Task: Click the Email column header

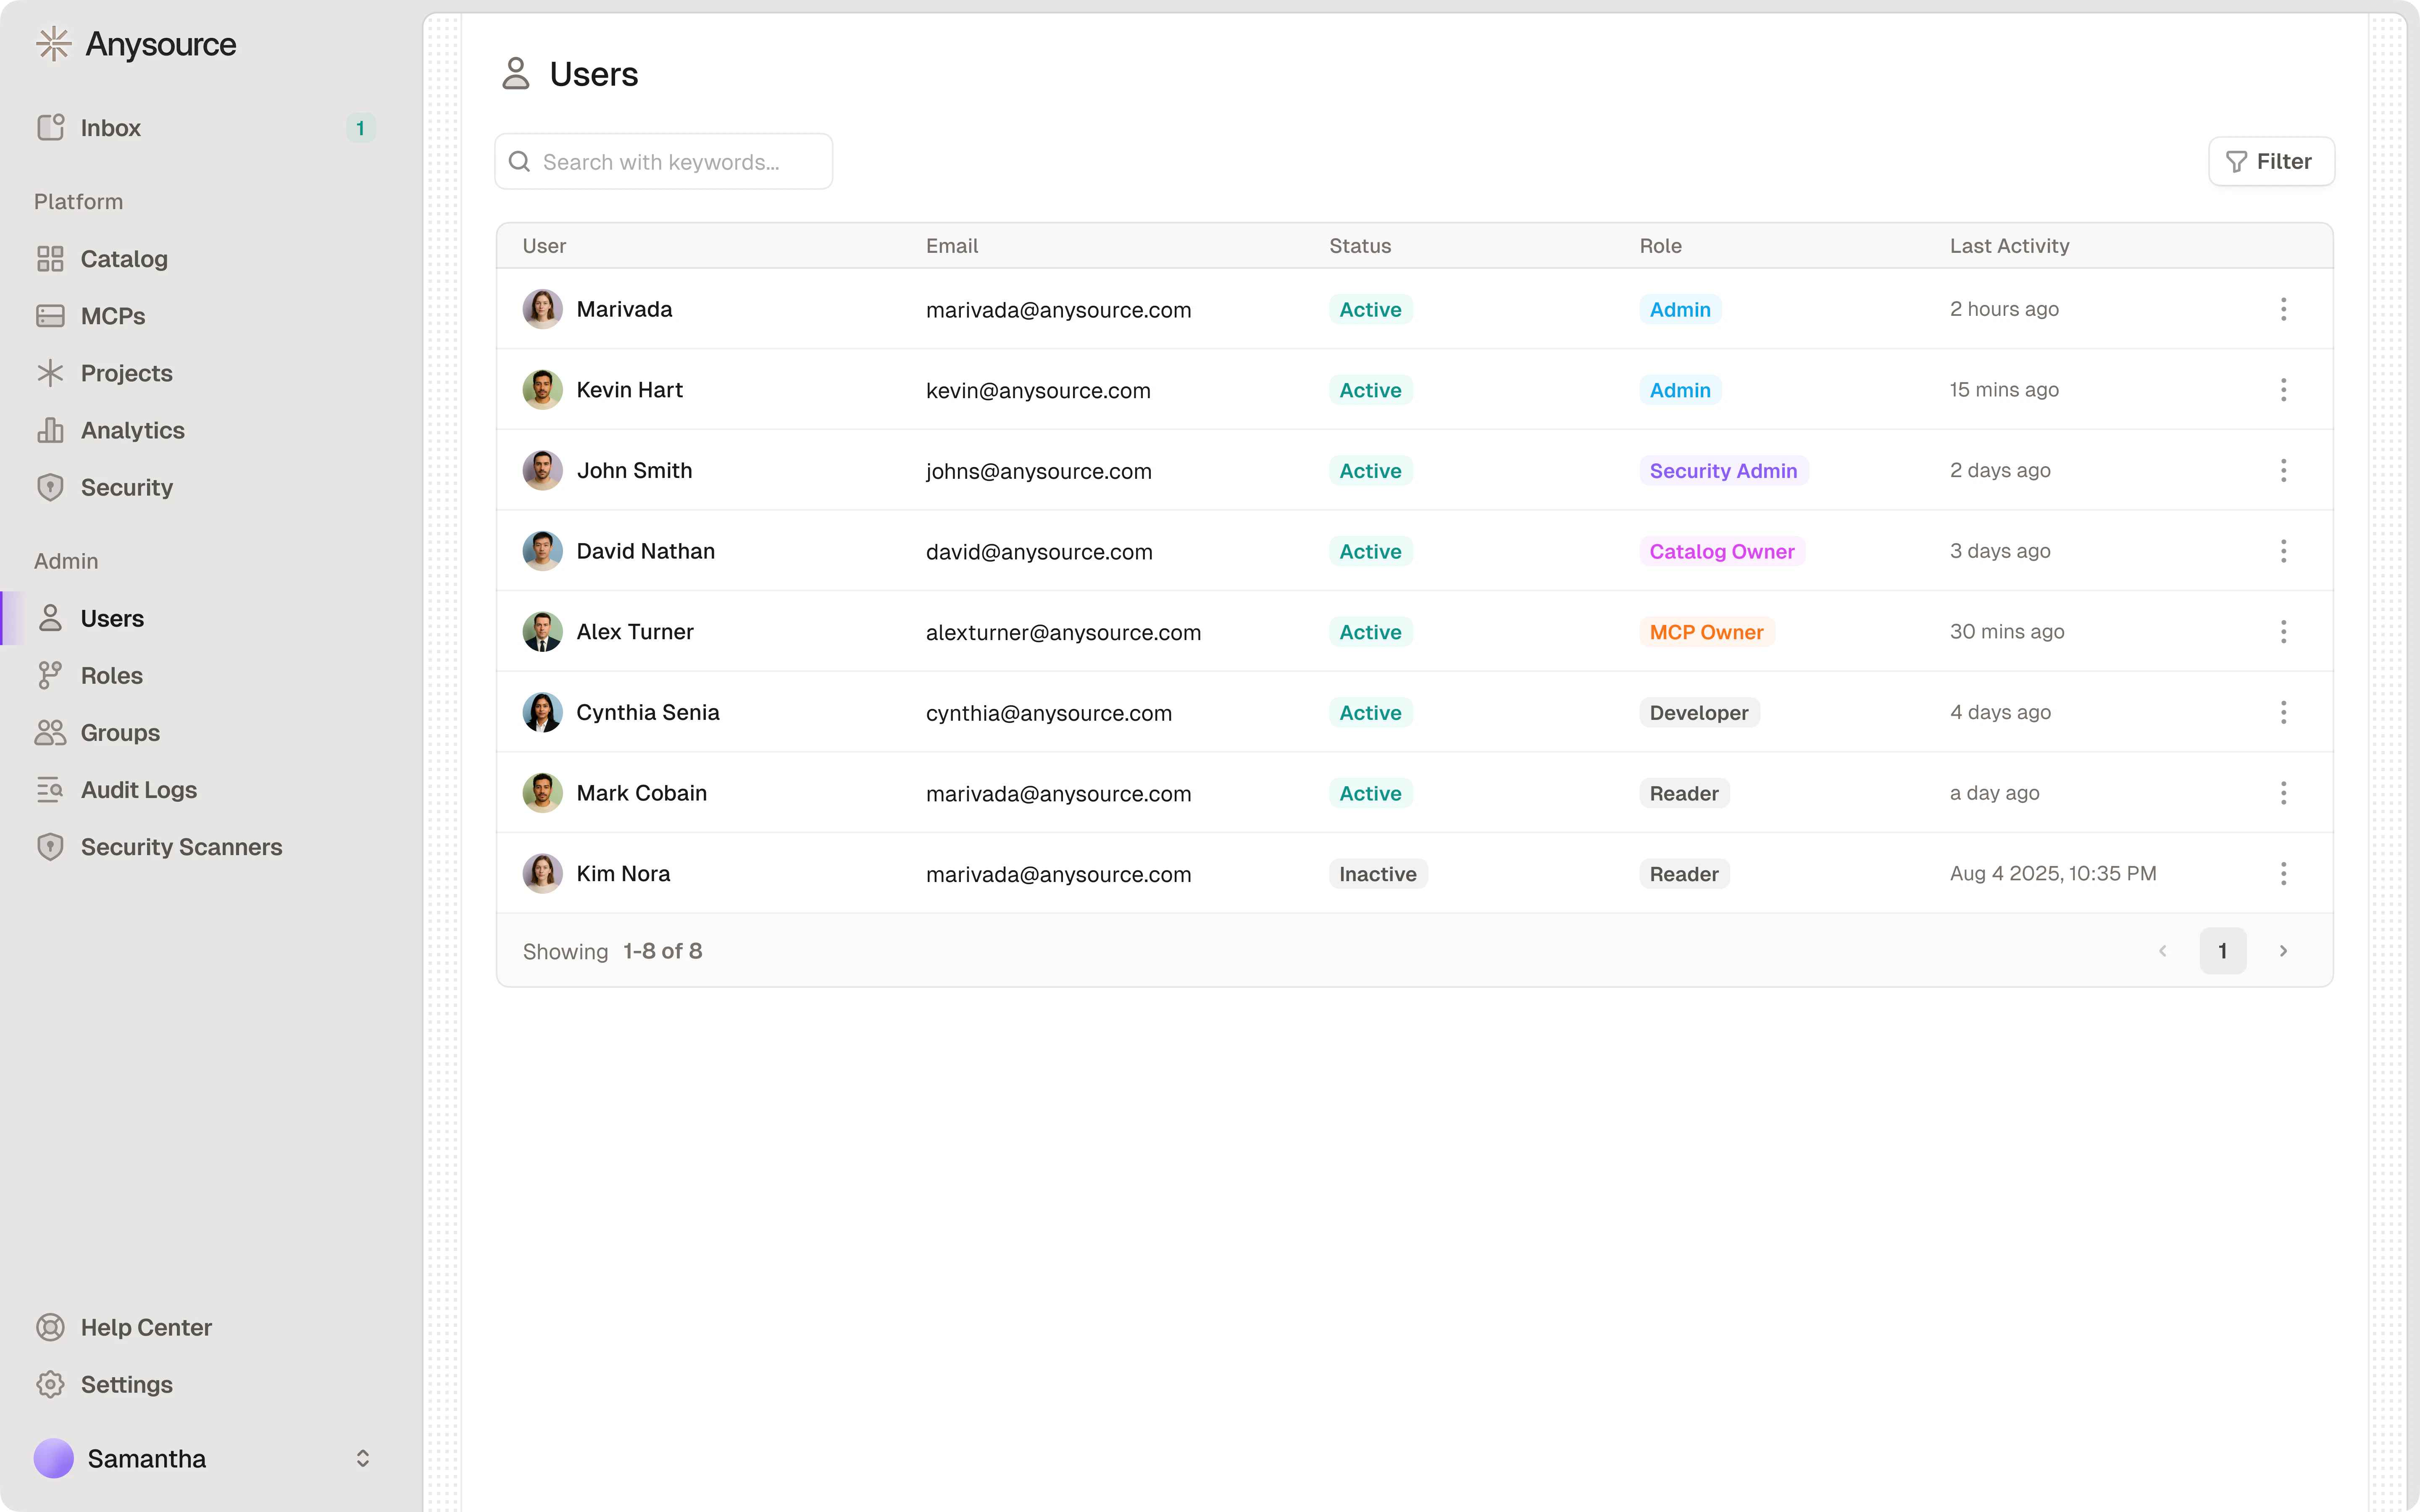Action: click(x=951, y=246)
